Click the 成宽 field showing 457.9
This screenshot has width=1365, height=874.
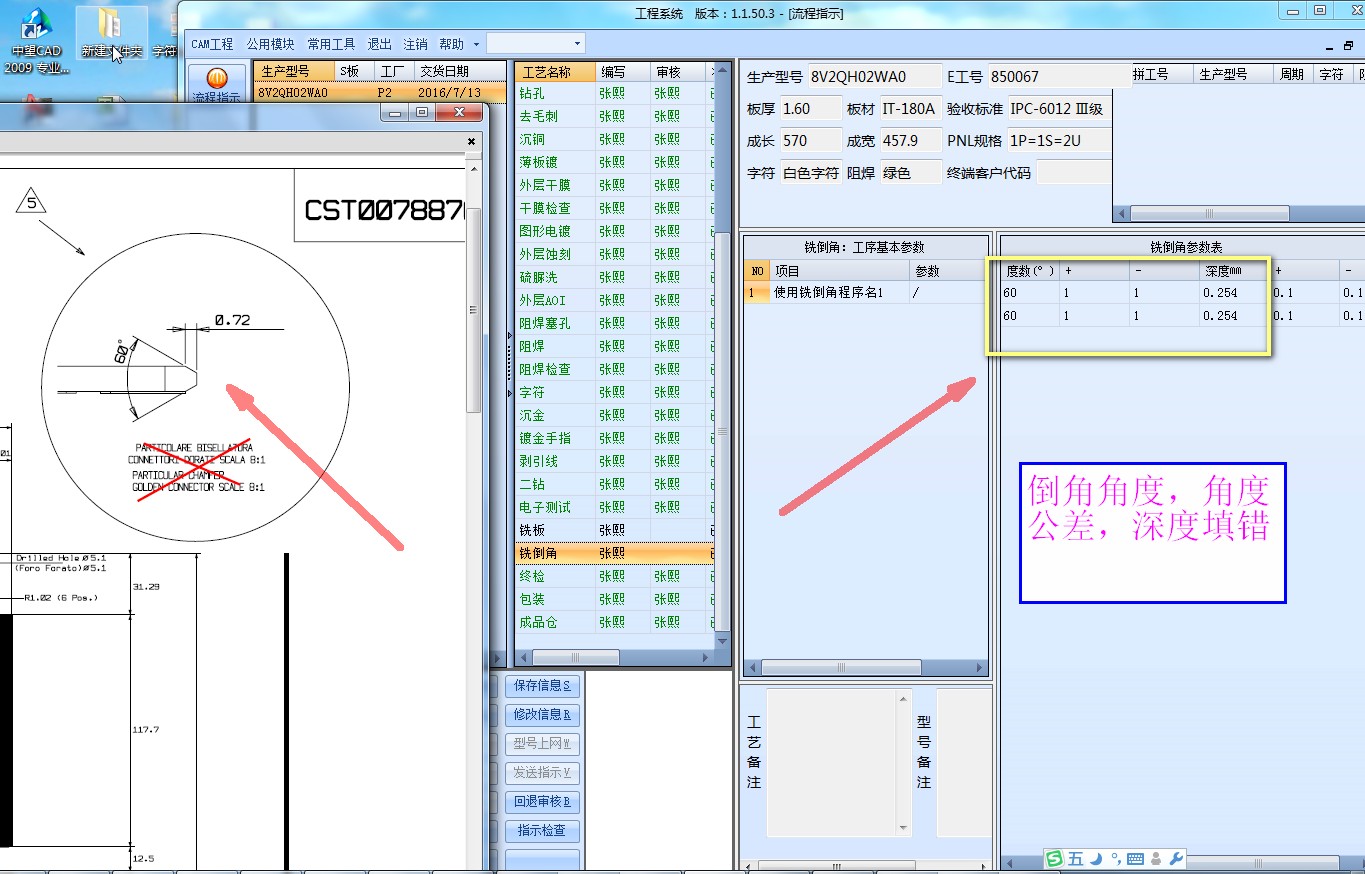(x=910, y=140)
